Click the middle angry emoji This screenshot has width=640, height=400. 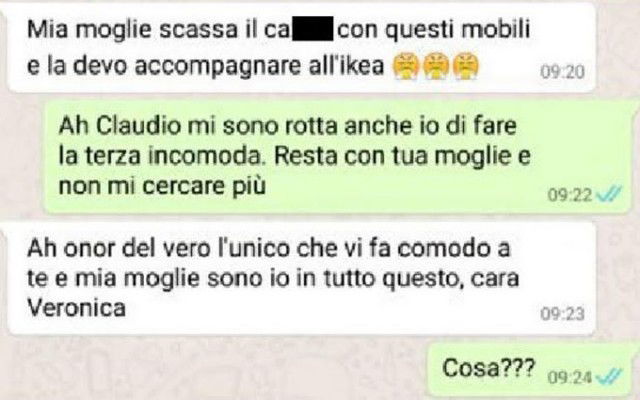[436, 66]
